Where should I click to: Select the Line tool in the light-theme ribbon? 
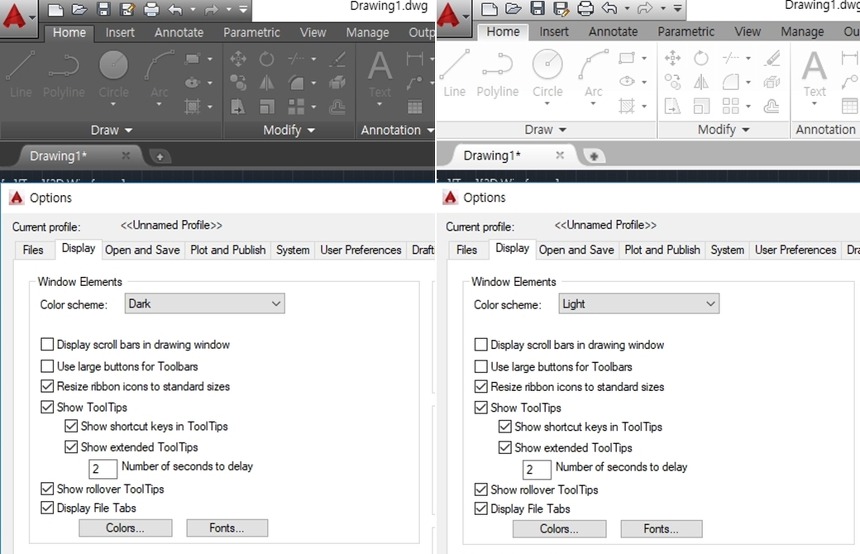[455, 75]
